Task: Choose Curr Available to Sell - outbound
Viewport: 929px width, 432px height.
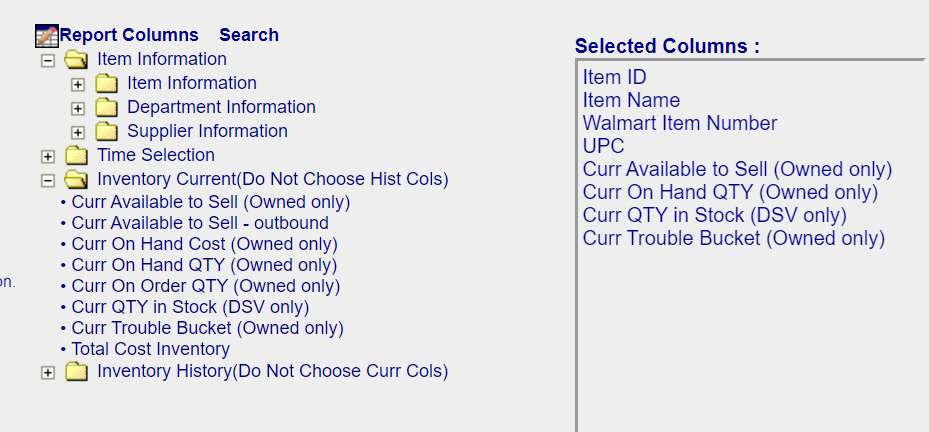Action: [x=200, y=223]
